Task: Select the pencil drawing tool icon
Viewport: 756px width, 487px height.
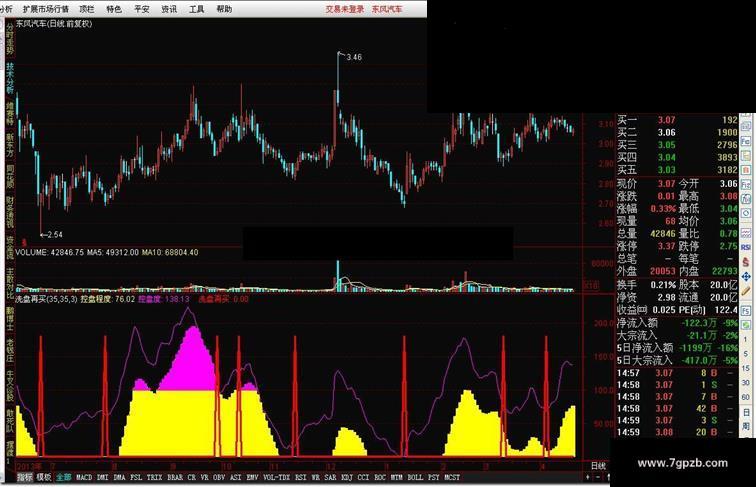Action: [746, 292]
